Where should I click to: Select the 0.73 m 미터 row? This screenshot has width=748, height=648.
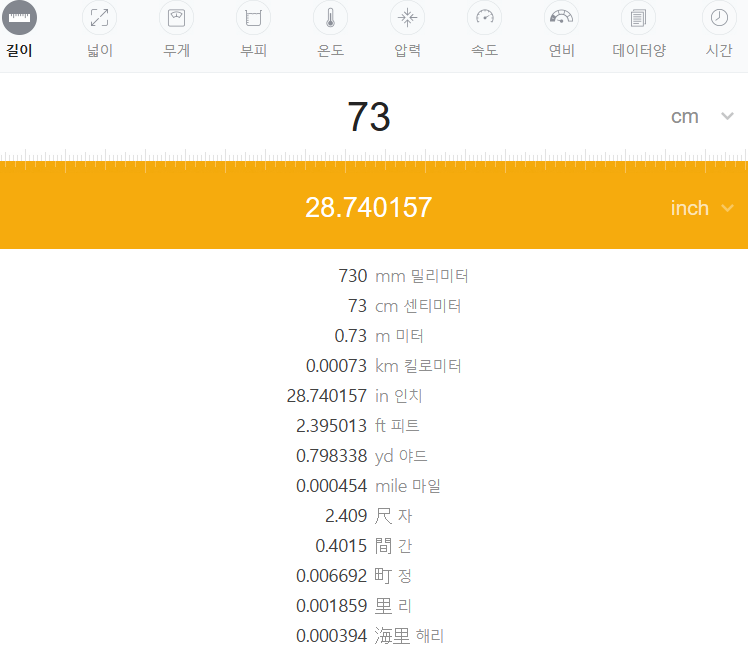tap(379, 336)
